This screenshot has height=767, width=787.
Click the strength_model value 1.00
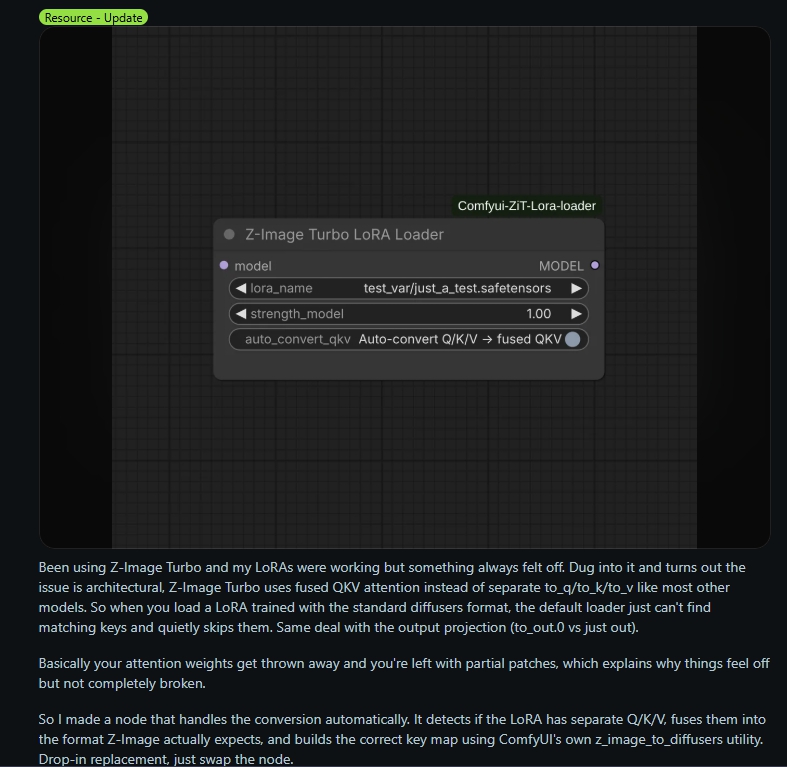point(539,314)
